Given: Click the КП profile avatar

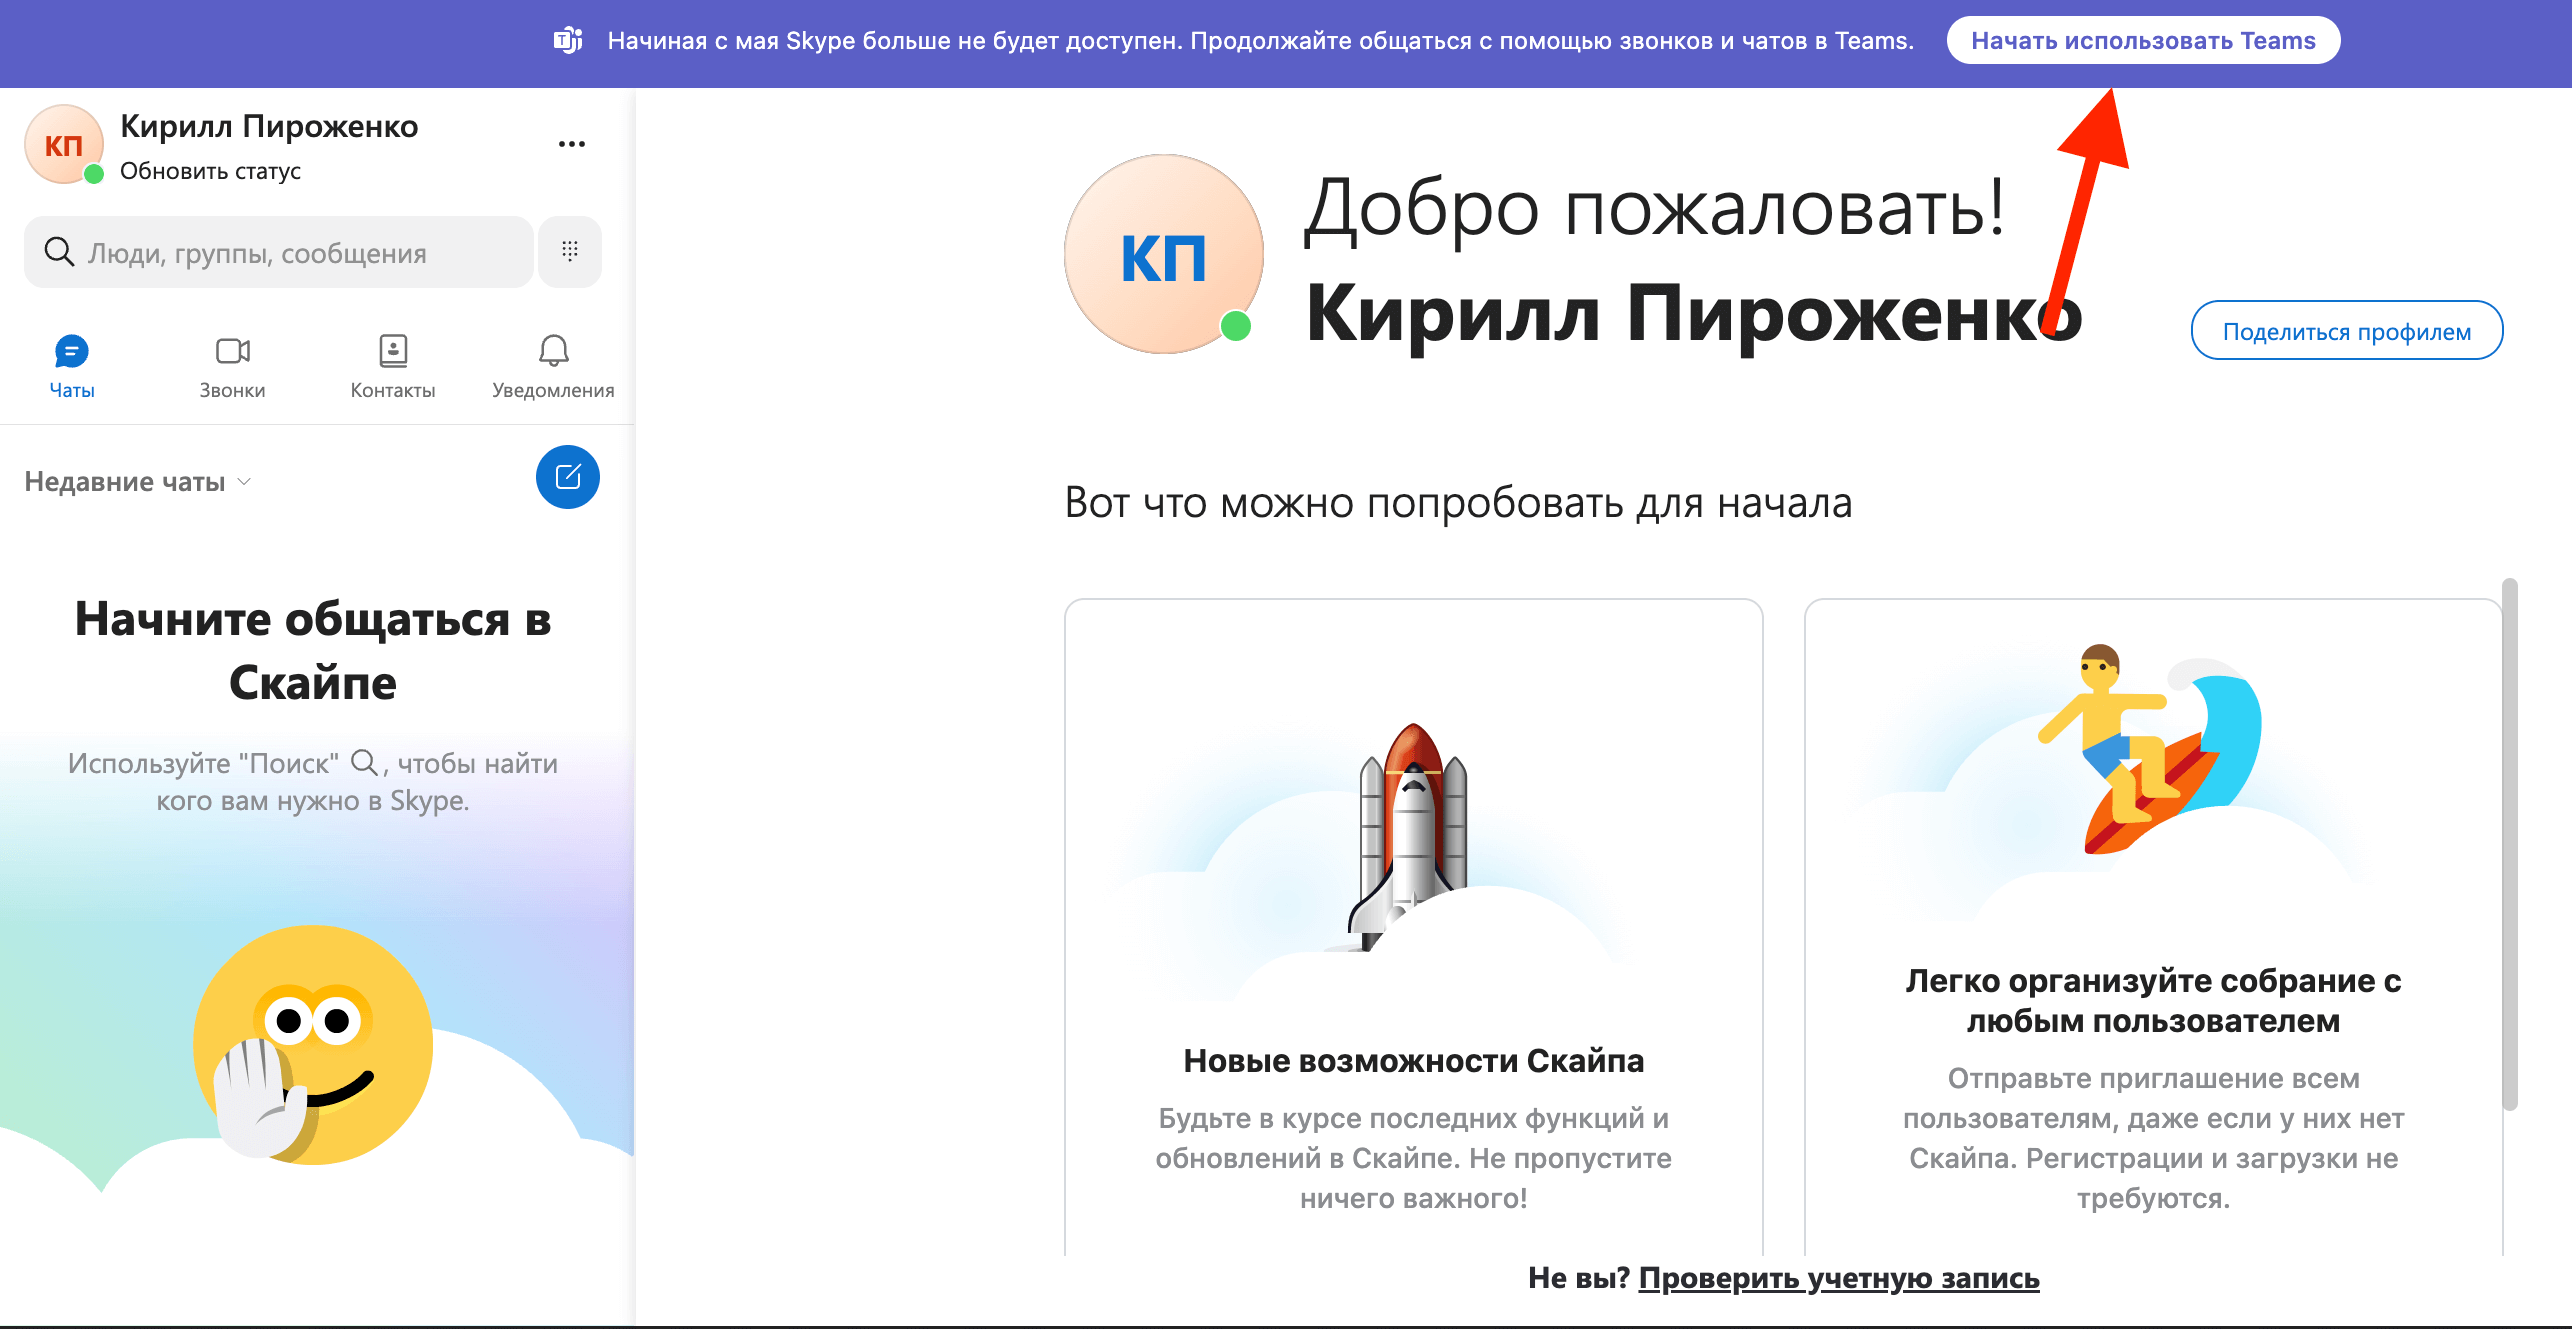Looking at the screenshot, I should click(x=63, y=144).
